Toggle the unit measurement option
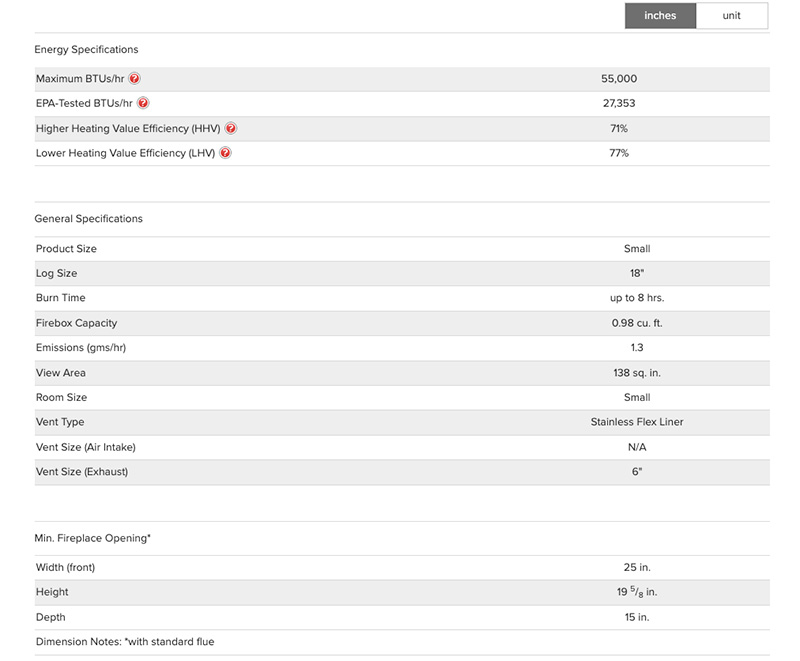Image resolution: width=800 pixels, height=661 pixels. (732, 16)
